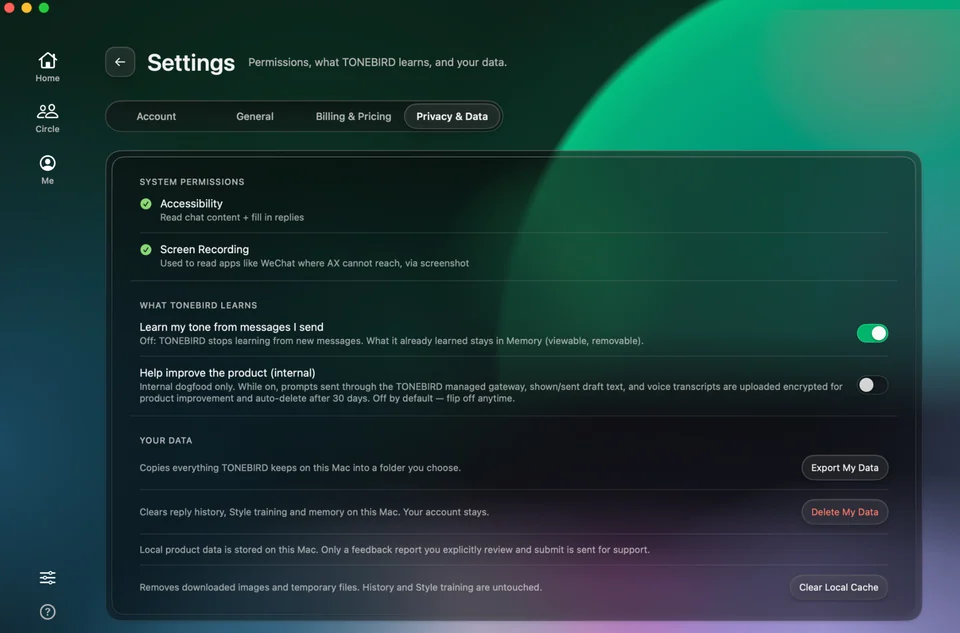
Task: Click the Settings page title
Action: [x=191, y=62]
